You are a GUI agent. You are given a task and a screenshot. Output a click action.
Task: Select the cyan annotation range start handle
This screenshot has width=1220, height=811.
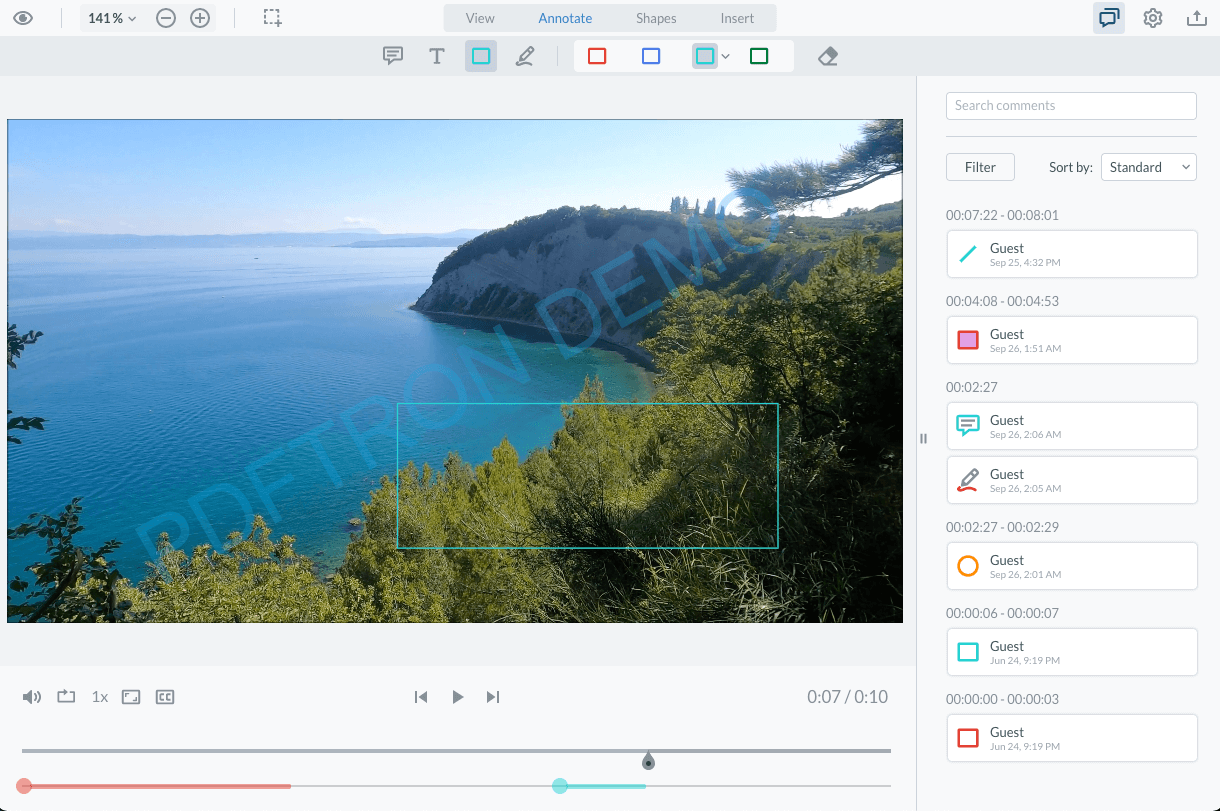click(560, 786)
